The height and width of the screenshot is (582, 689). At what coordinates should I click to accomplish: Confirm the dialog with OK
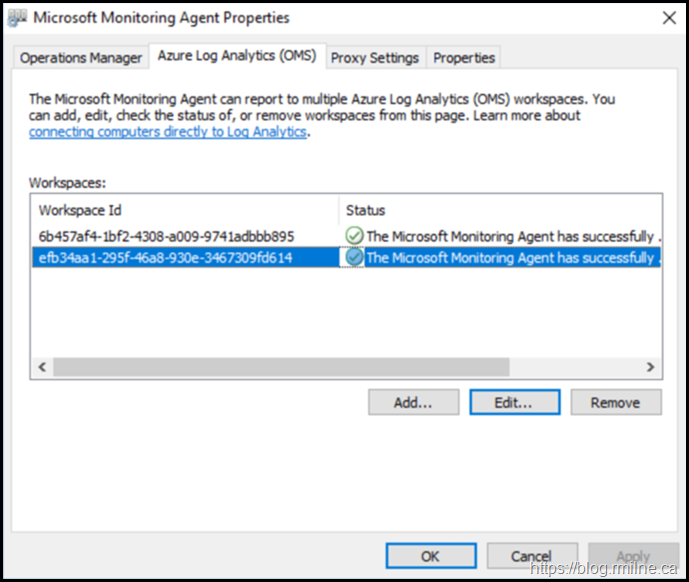(430, 556)
